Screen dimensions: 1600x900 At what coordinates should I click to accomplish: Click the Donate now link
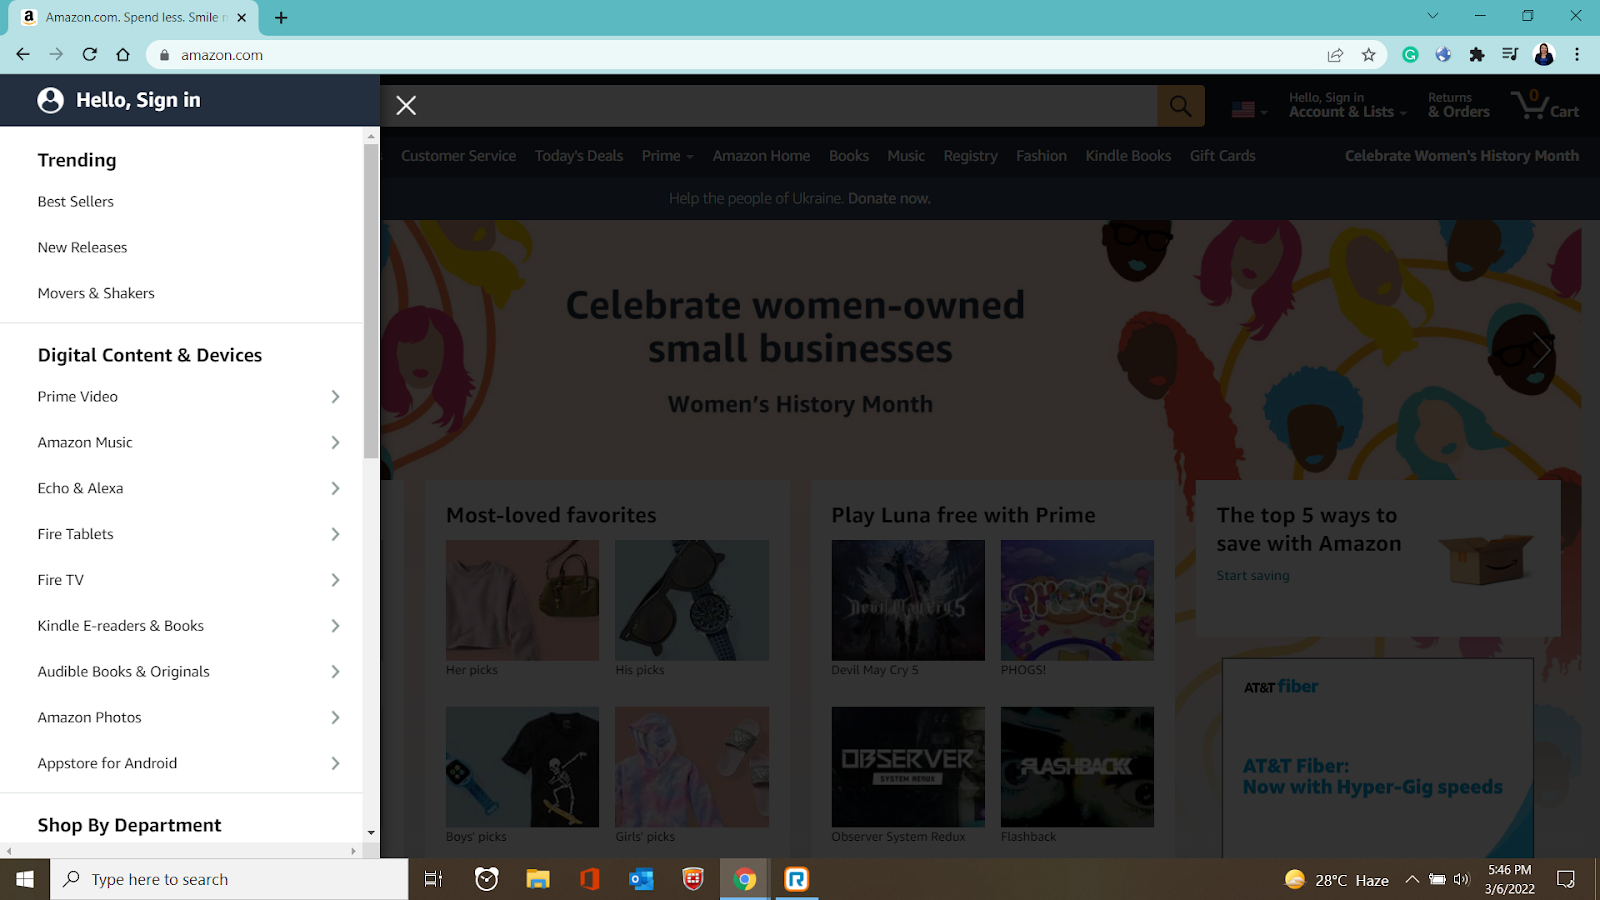click(889, 198)
